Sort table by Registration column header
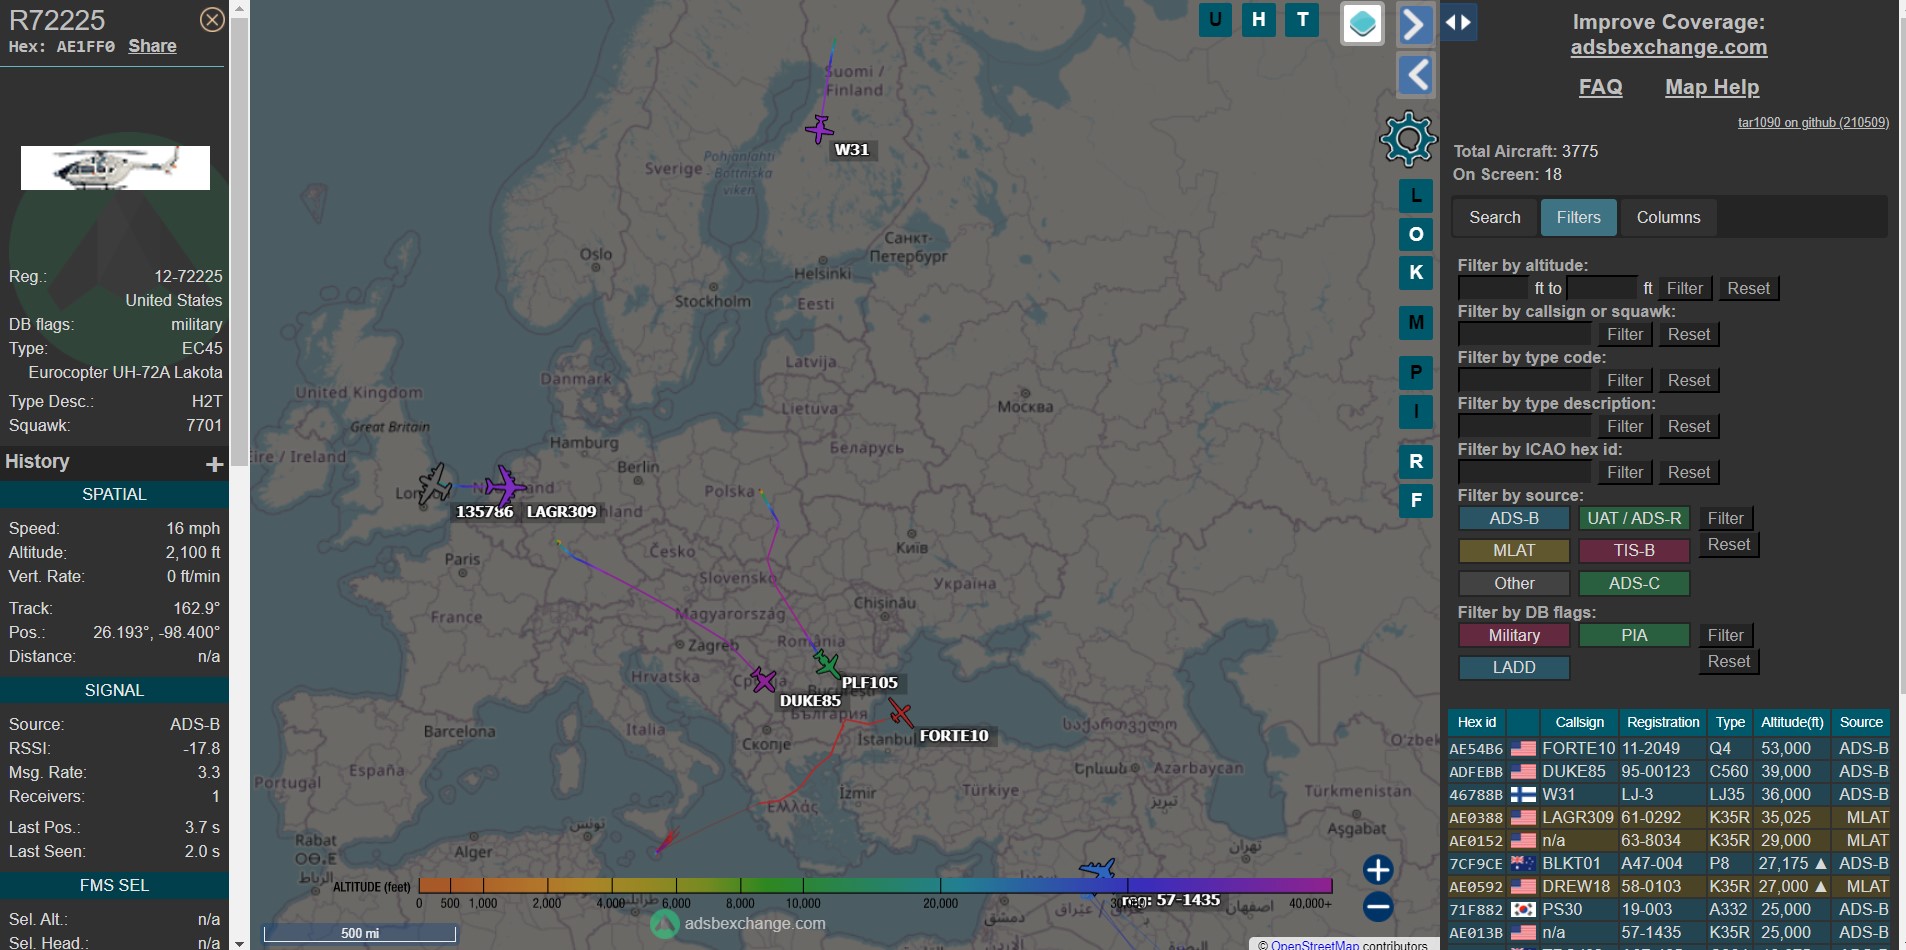1906x950 pixels. pyautogui.click(x=1663, y=722)
